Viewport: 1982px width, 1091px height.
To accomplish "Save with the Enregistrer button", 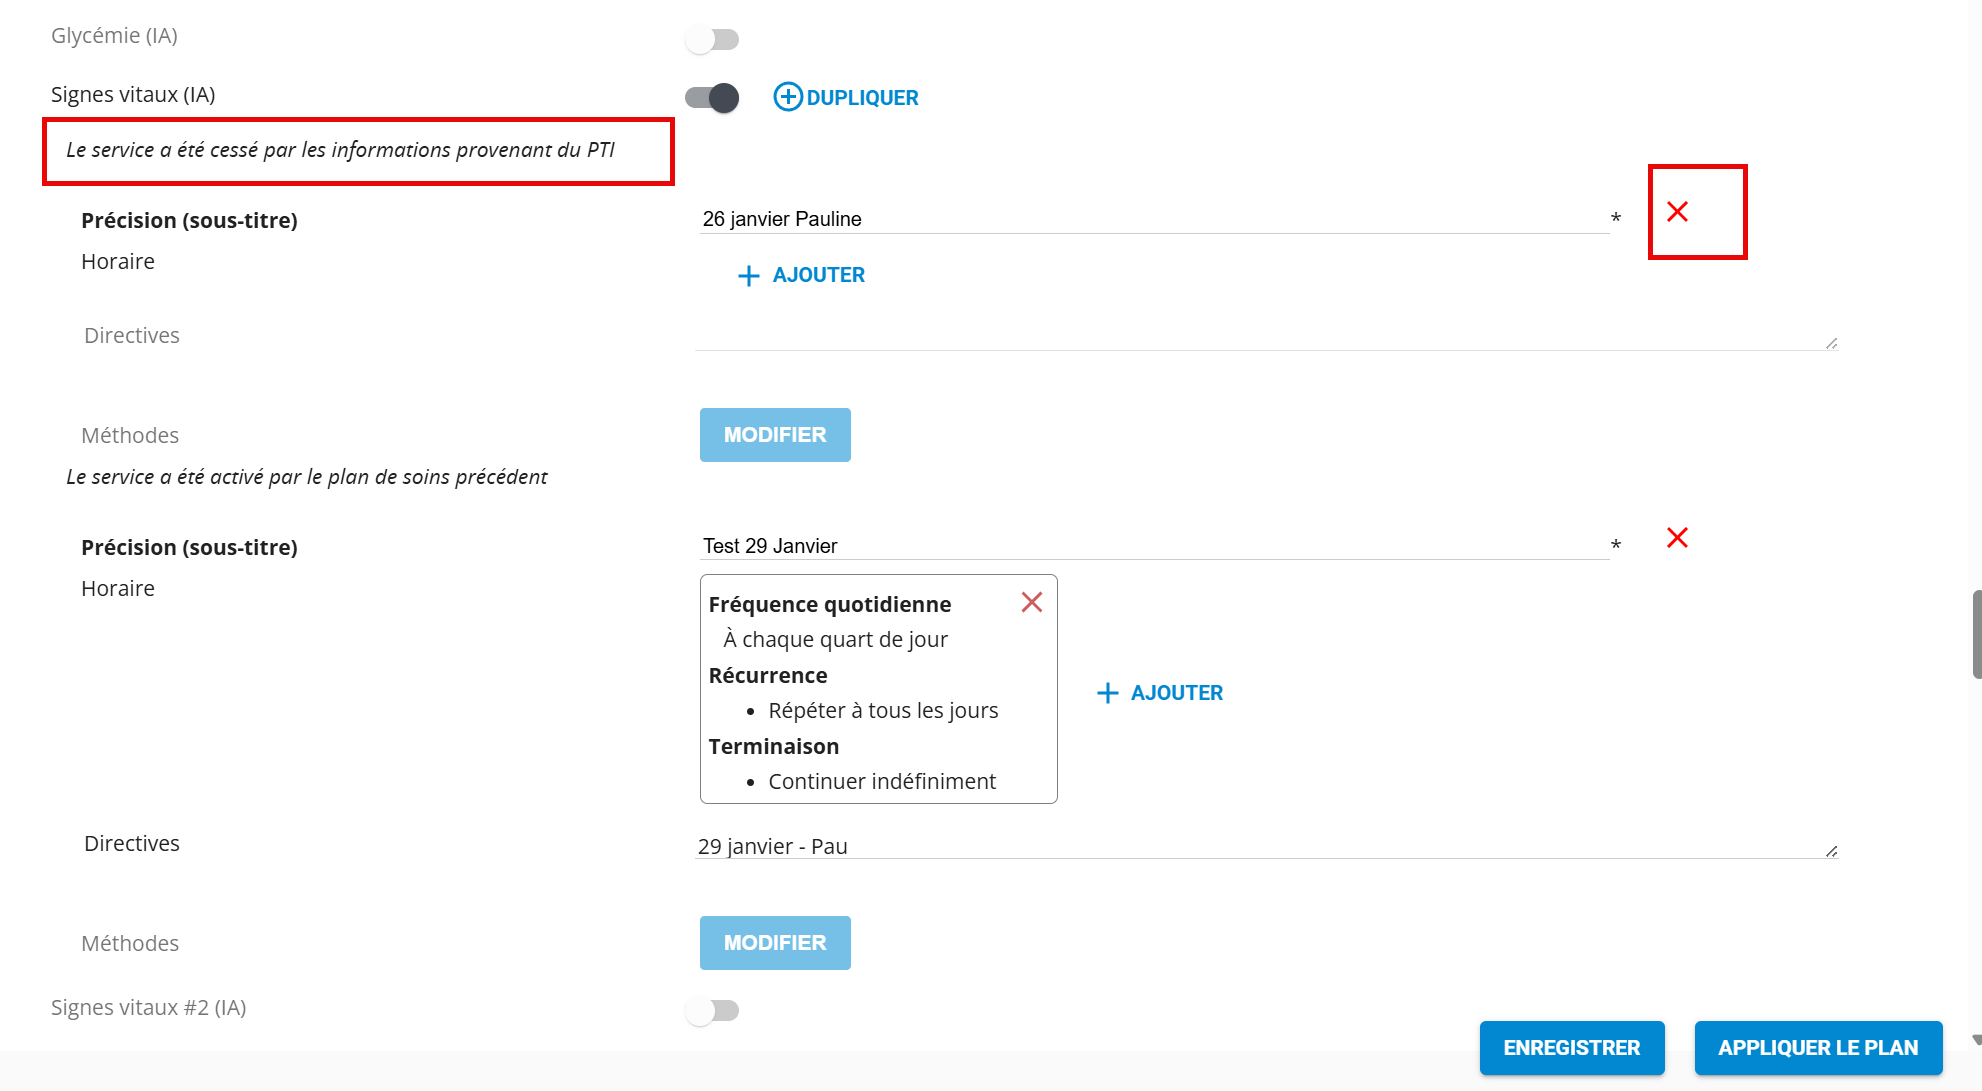I will (1571, 1047).
